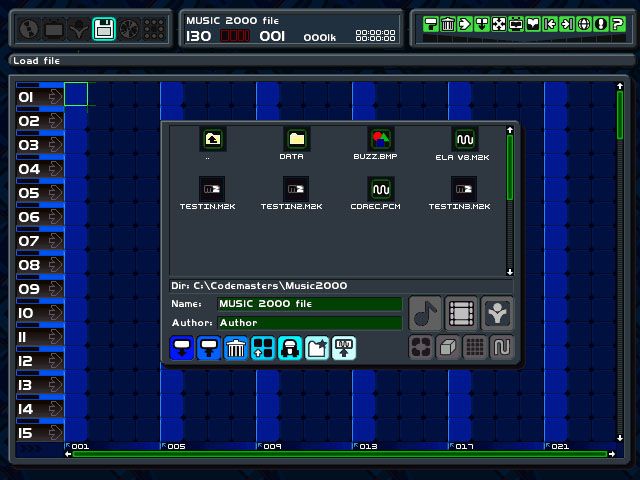The image size is (640, 480).
Task: Select the COREC.PCM waveform file
Action: tap(380, 189)
